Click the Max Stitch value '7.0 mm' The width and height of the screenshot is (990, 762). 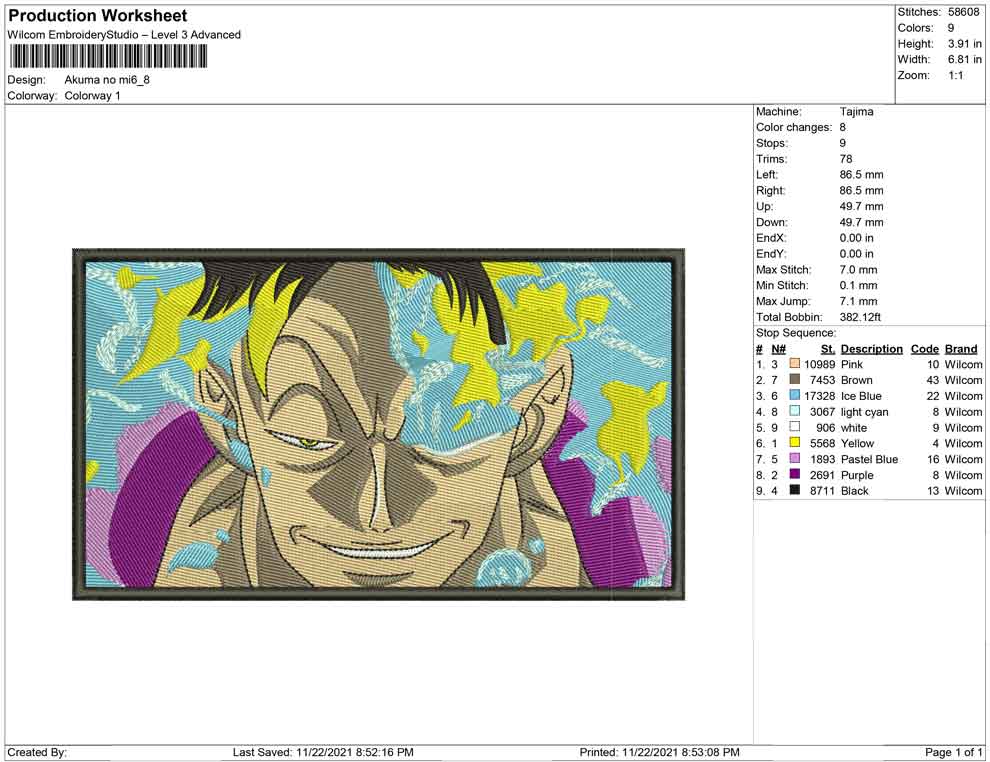point(858,270)
